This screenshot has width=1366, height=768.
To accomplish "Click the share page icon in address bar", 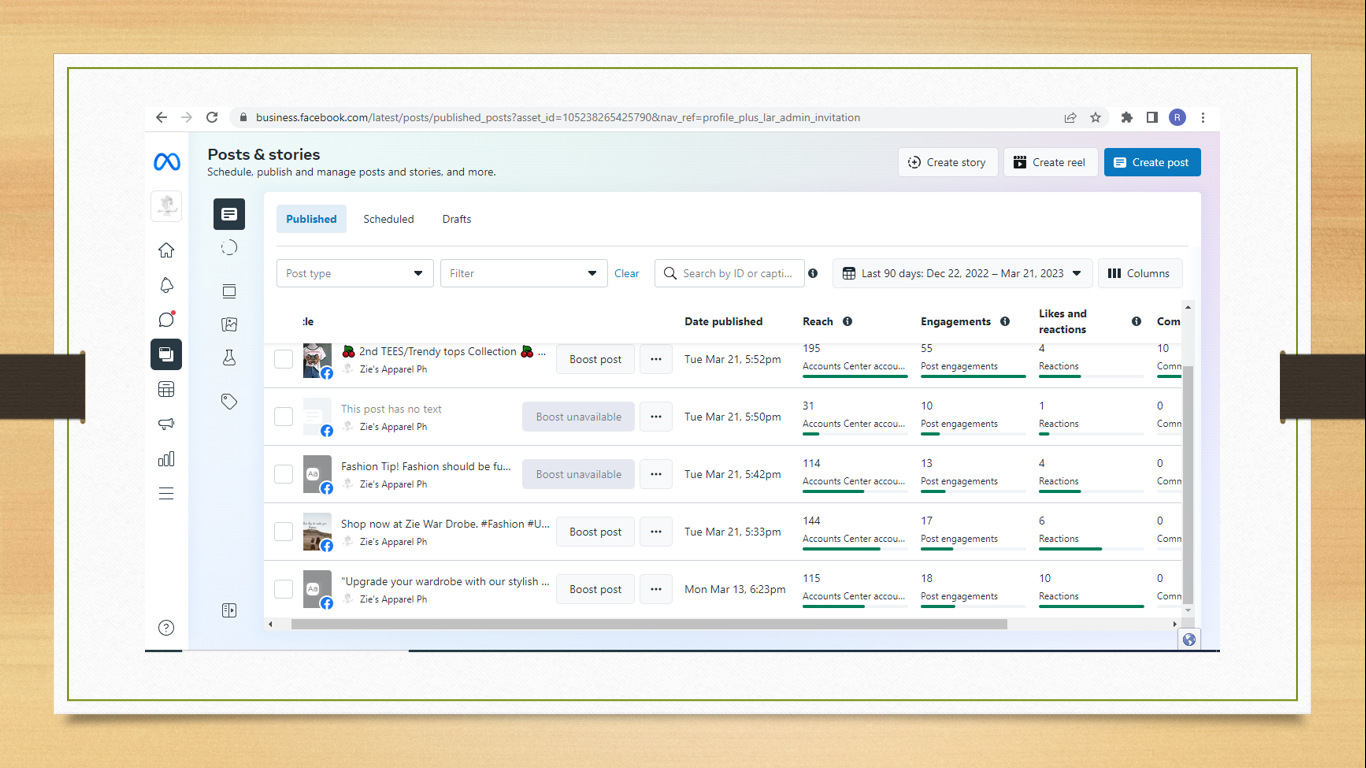I will point(1070,117).
